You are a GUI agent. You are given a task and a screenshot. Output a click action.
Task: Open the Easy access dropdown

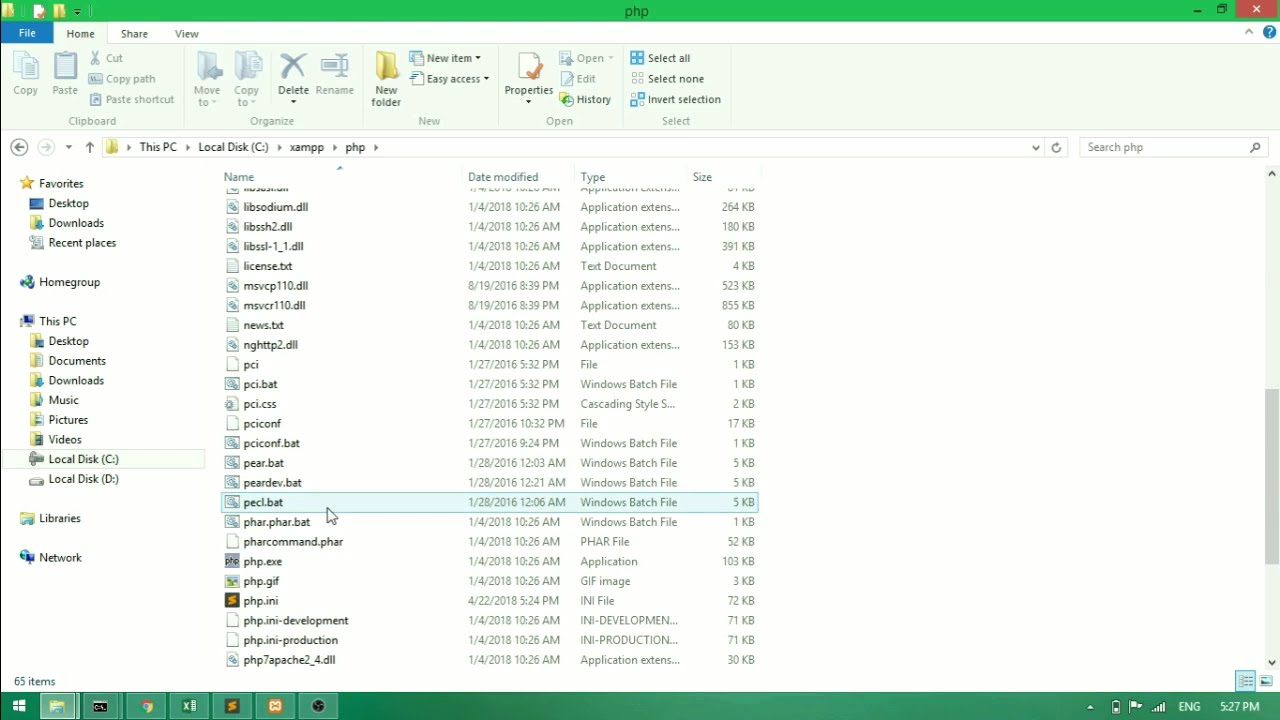point(450,79)
